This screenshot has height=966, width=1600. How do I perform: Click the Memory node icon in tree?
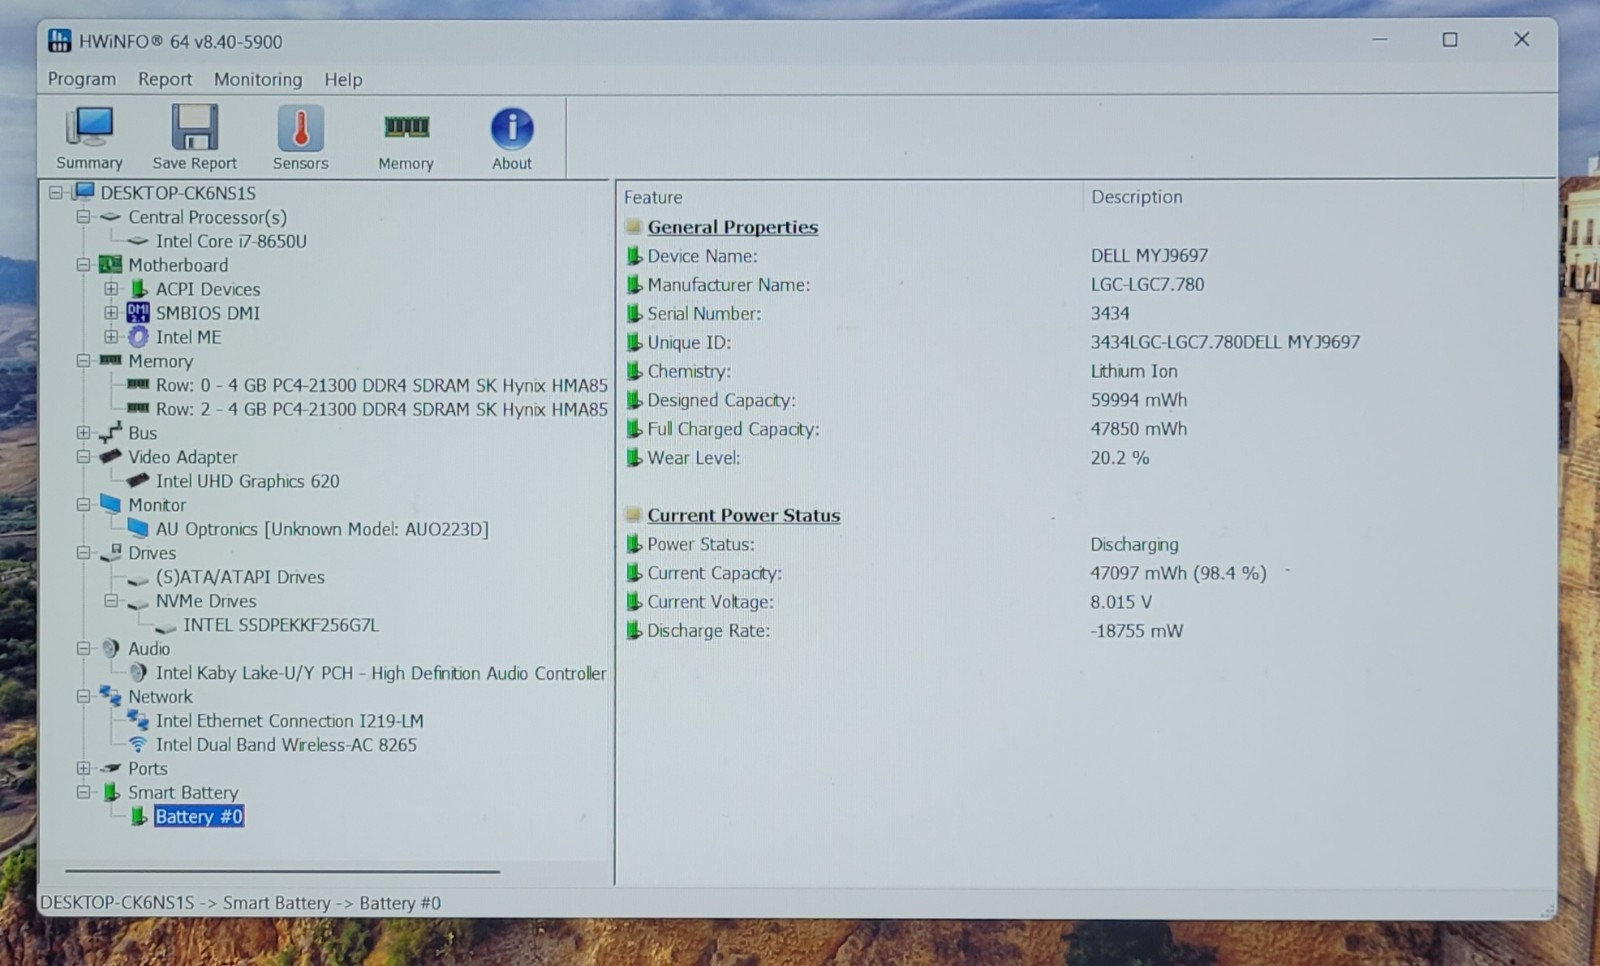pyautogui.click(x=110, y=360)
